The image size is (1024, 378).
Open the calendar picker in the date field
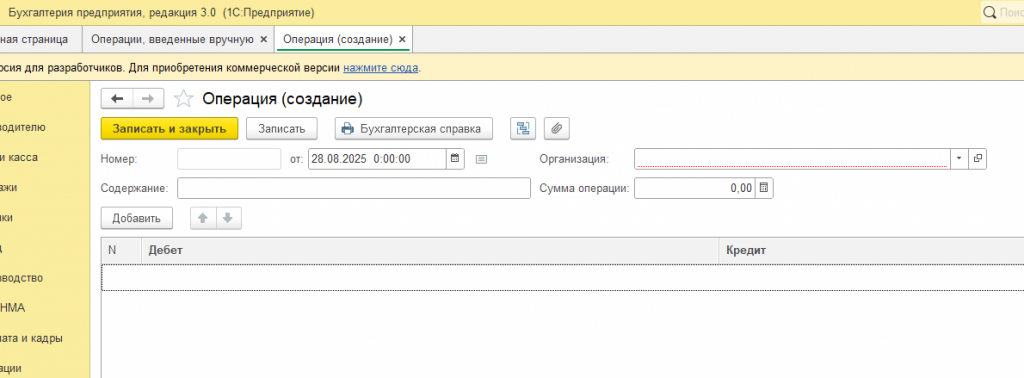(x=456, y=159)
